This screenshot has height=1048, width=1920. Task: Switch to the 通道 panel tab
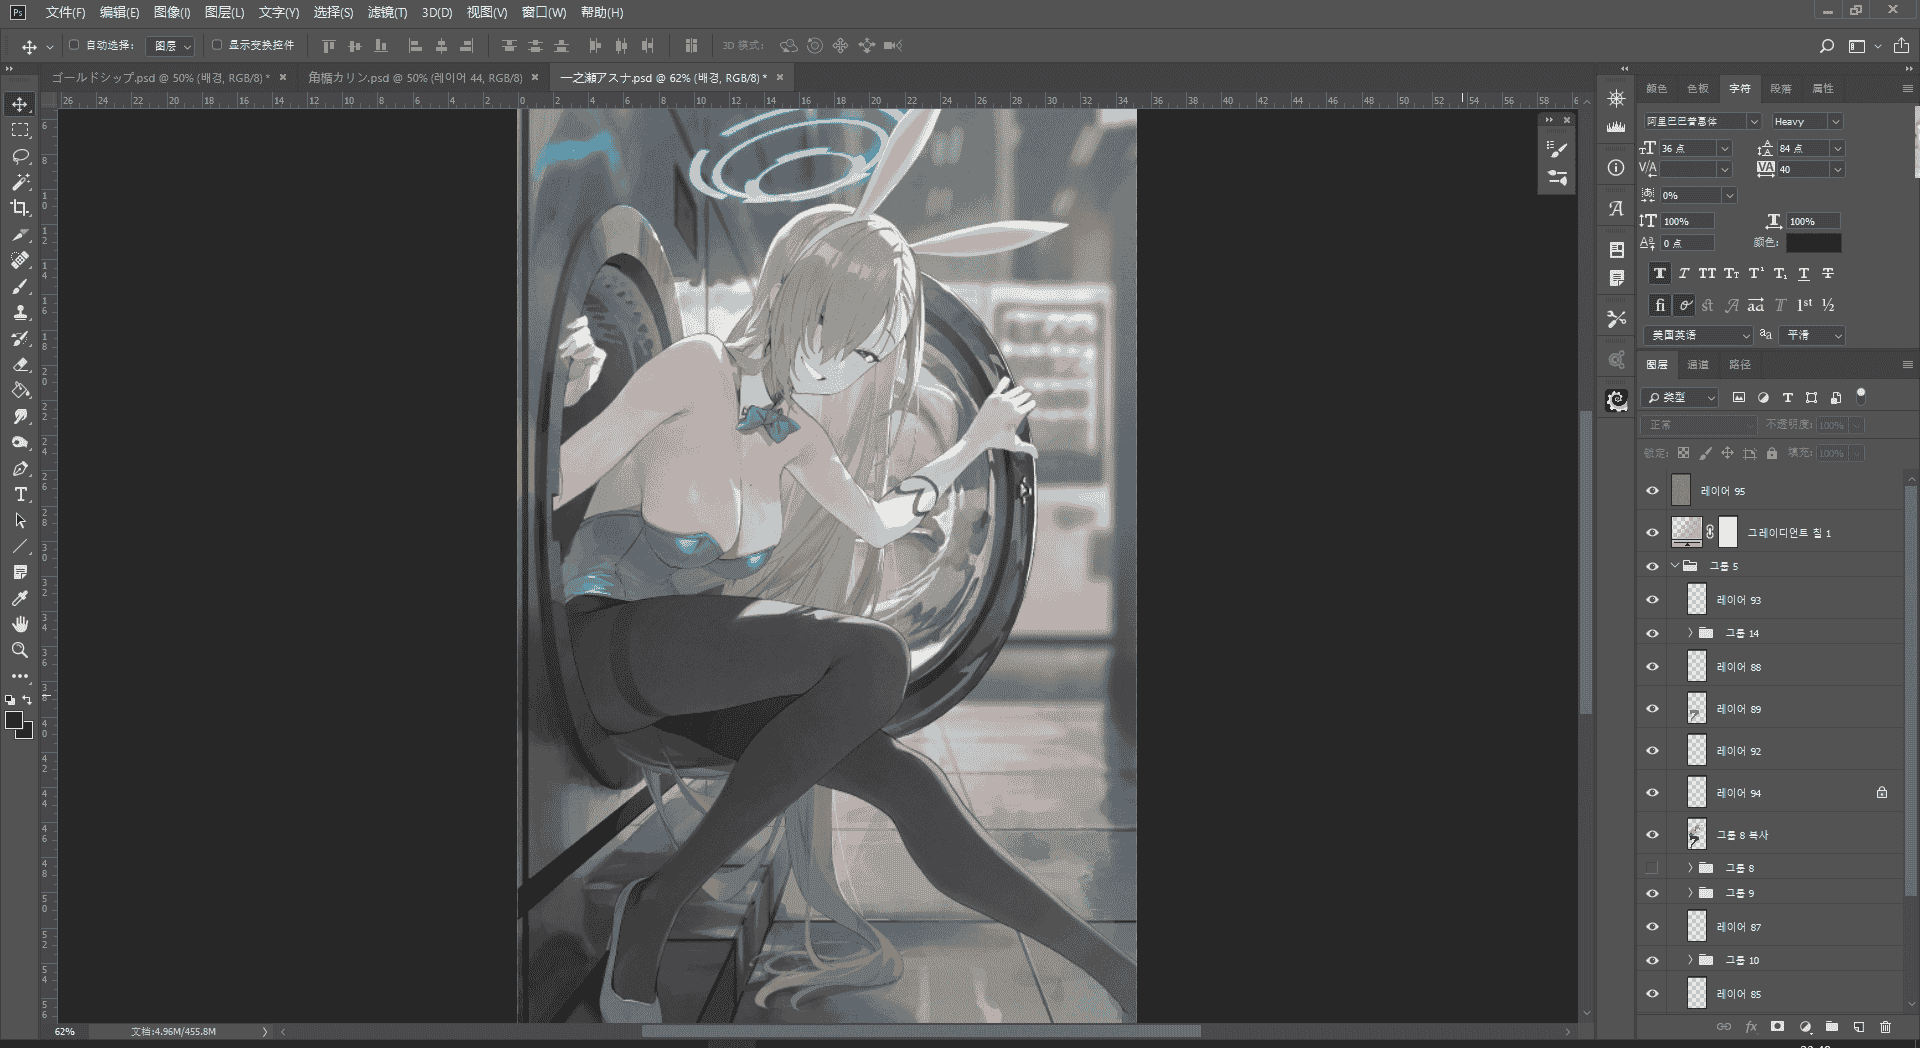[x=1698, y=365]
